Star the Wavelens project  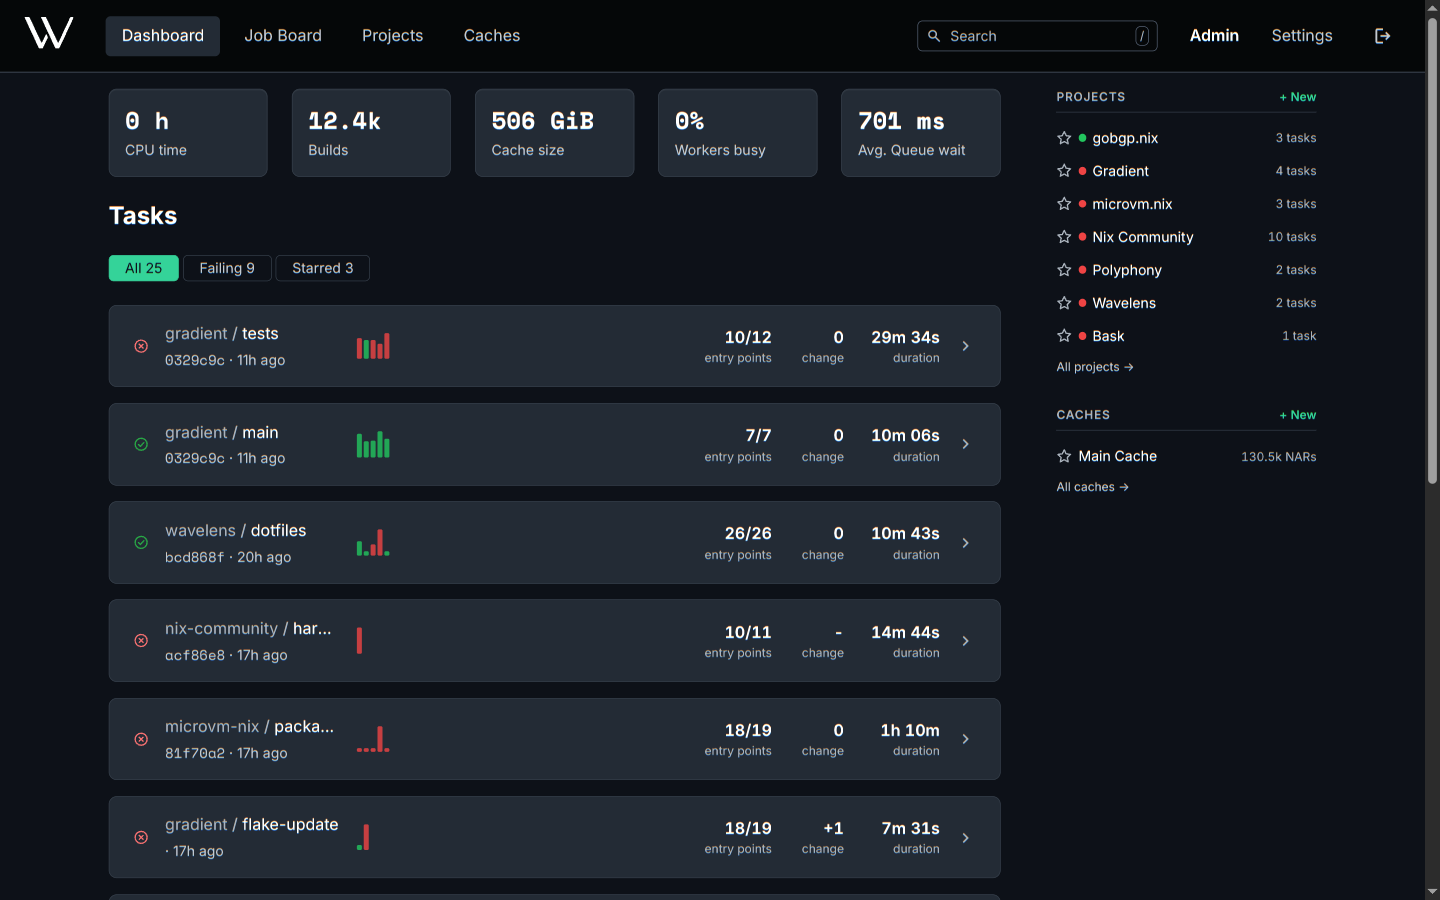point(1064,303)
